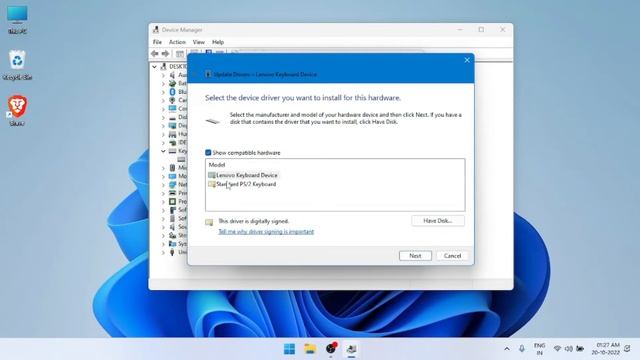Click the Audio inputs speaker icon
This screenshot has width=640, height=360.
tap(172, 75)
